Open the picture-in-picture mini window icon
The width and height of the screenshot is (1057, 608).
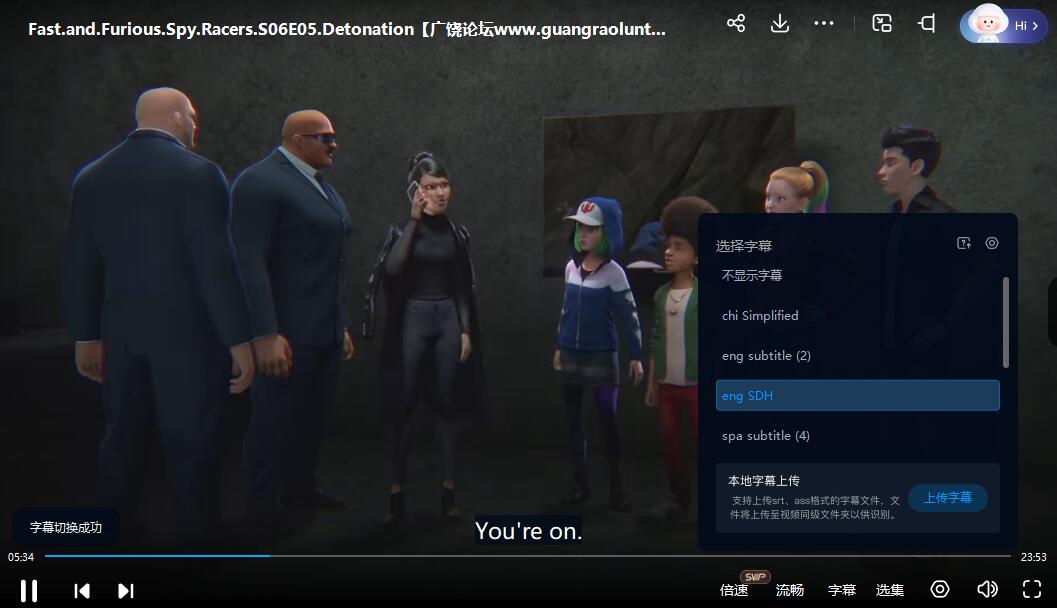[882, 24]
